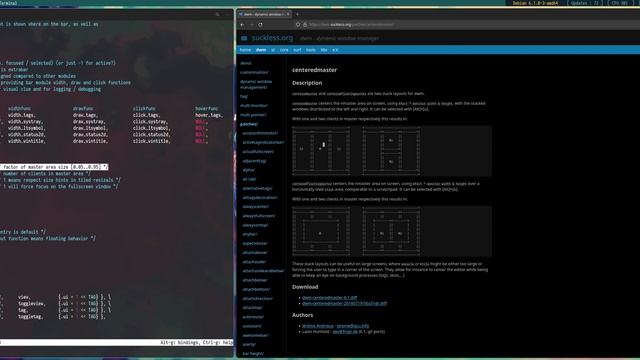Viewport: 640px width, 360px height.
Task: Open the activetagindicatorbar/ patch link
Action: click(x=263, y=142)
